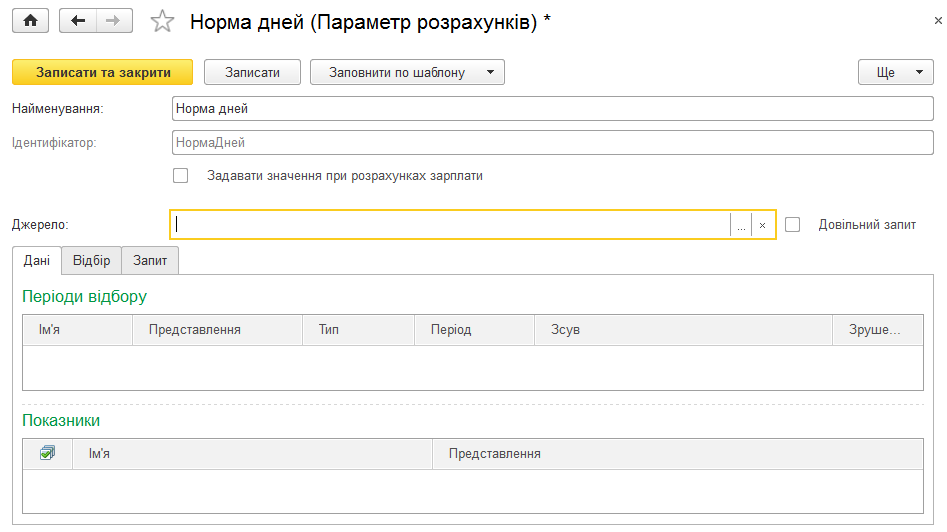Click the 'Показники' section title

[61, 420]
